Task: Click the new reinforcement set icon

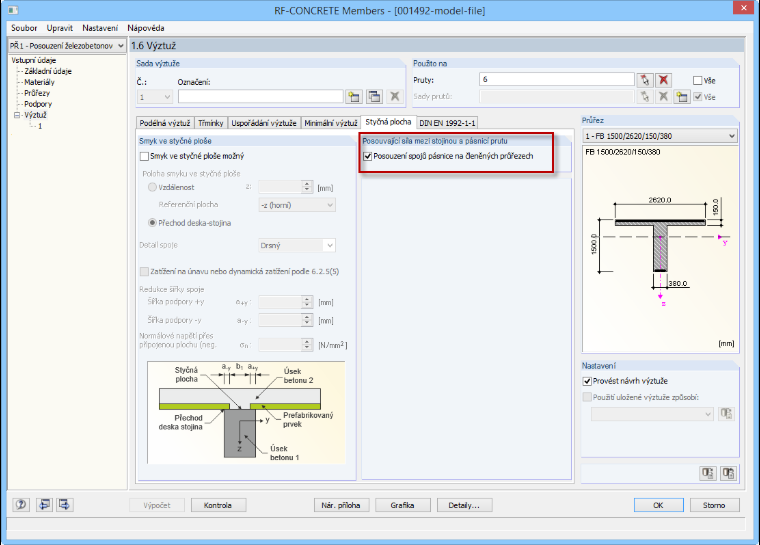Action: pos(354,96)
